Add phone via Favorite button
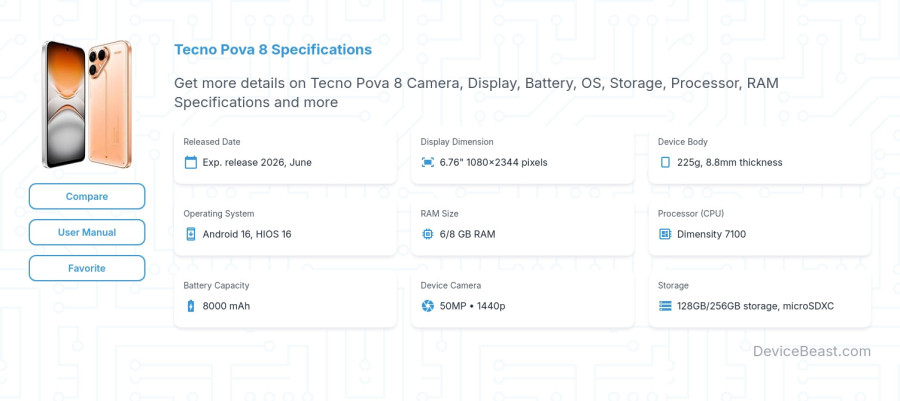 click(x=87, y=268)
